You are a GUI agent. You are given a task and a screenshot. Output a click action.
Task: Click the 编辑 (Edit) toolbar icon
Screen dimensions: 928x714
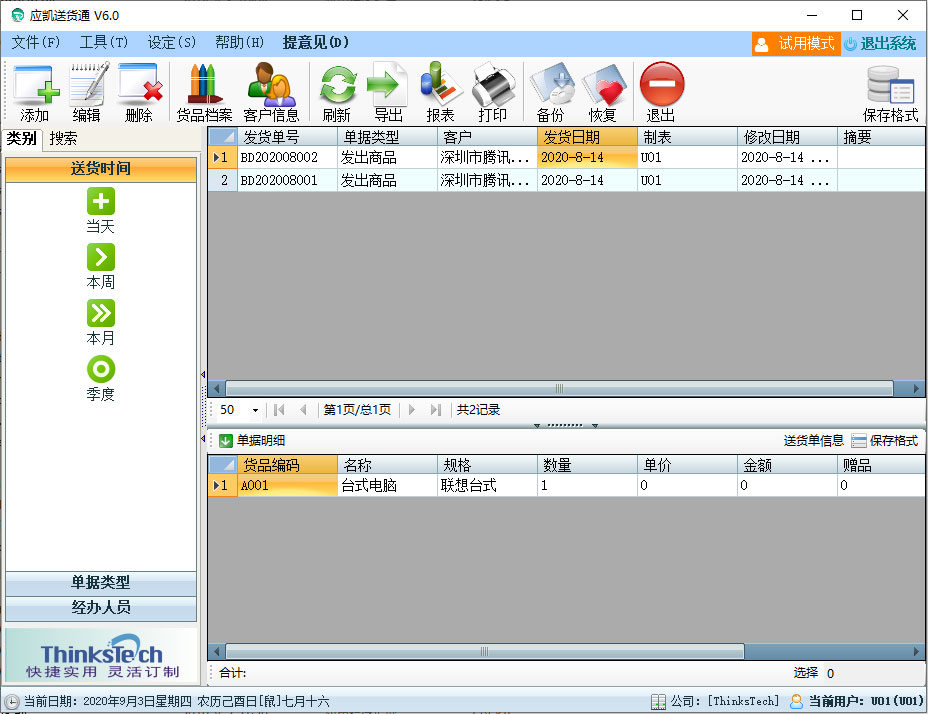tap(87, 91)
